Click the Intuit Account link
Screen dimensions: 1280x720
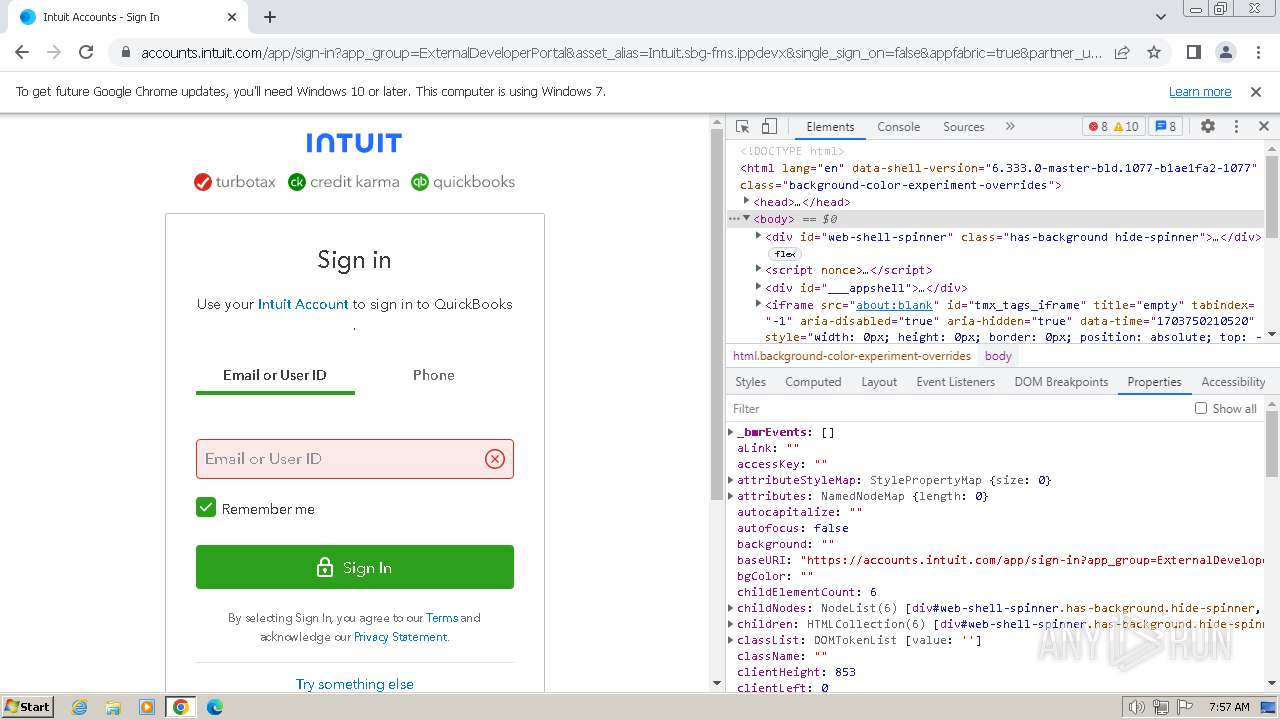point(303,304)
